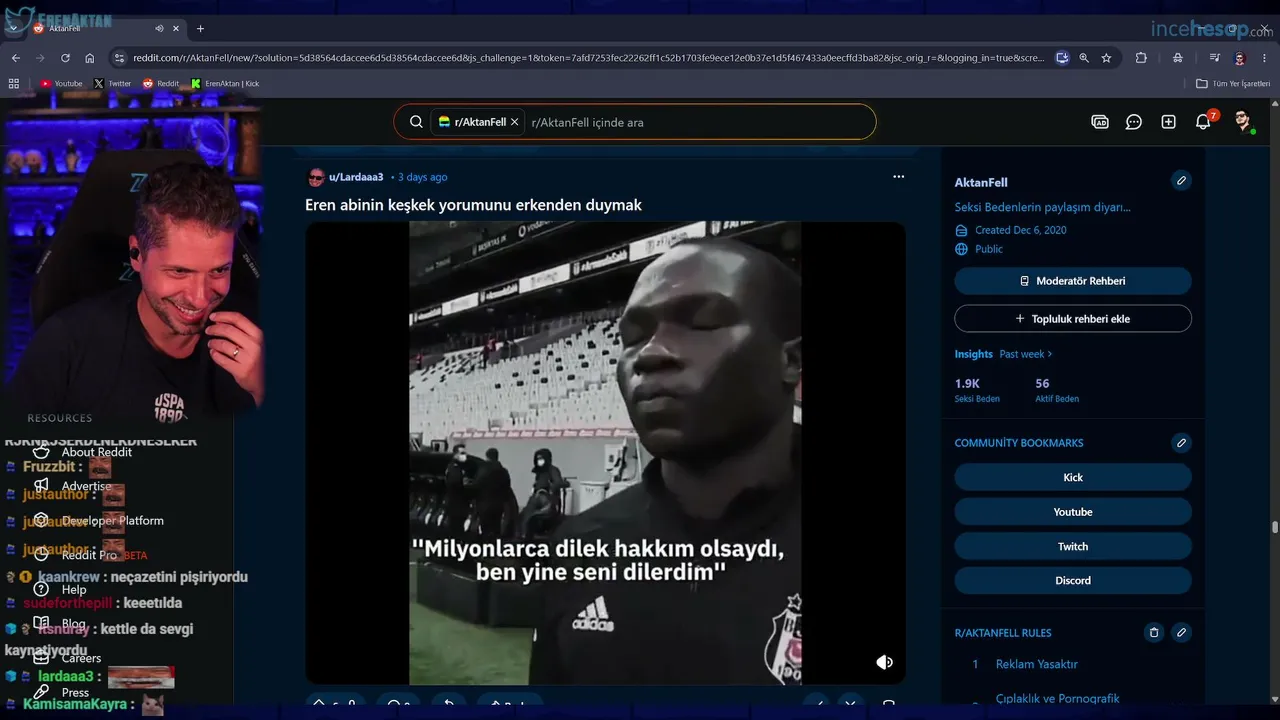Click the create post plus icon
Viewport: 1280px width, 720px height.
[1168, 122]
